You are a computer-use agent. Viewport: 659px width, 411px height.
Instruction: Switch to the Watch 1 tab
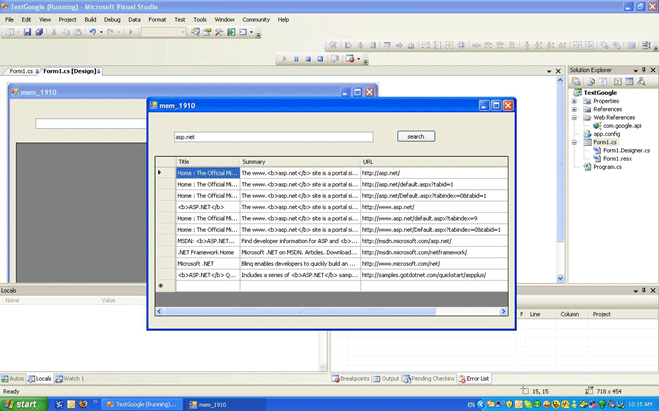click(70, 379)
